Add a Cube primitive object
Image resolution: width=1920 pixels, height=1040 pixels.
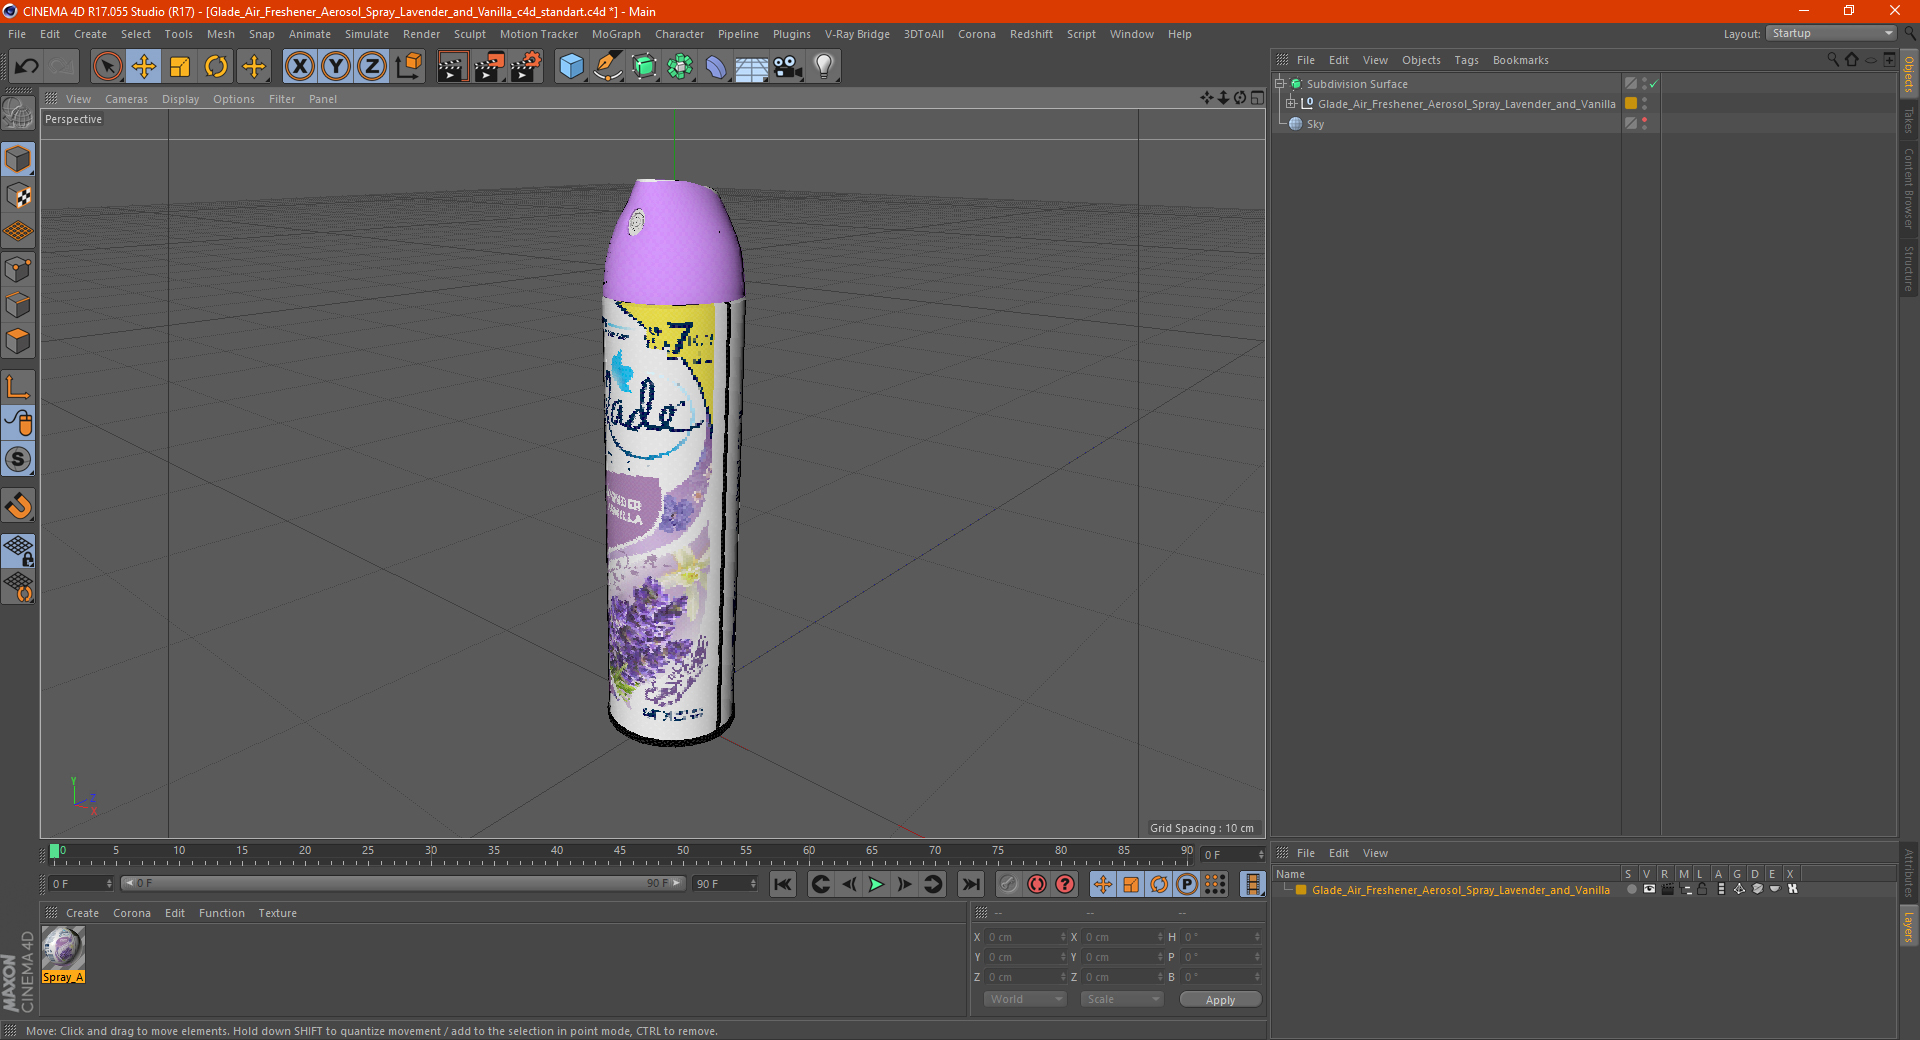[x=571, y=67]
